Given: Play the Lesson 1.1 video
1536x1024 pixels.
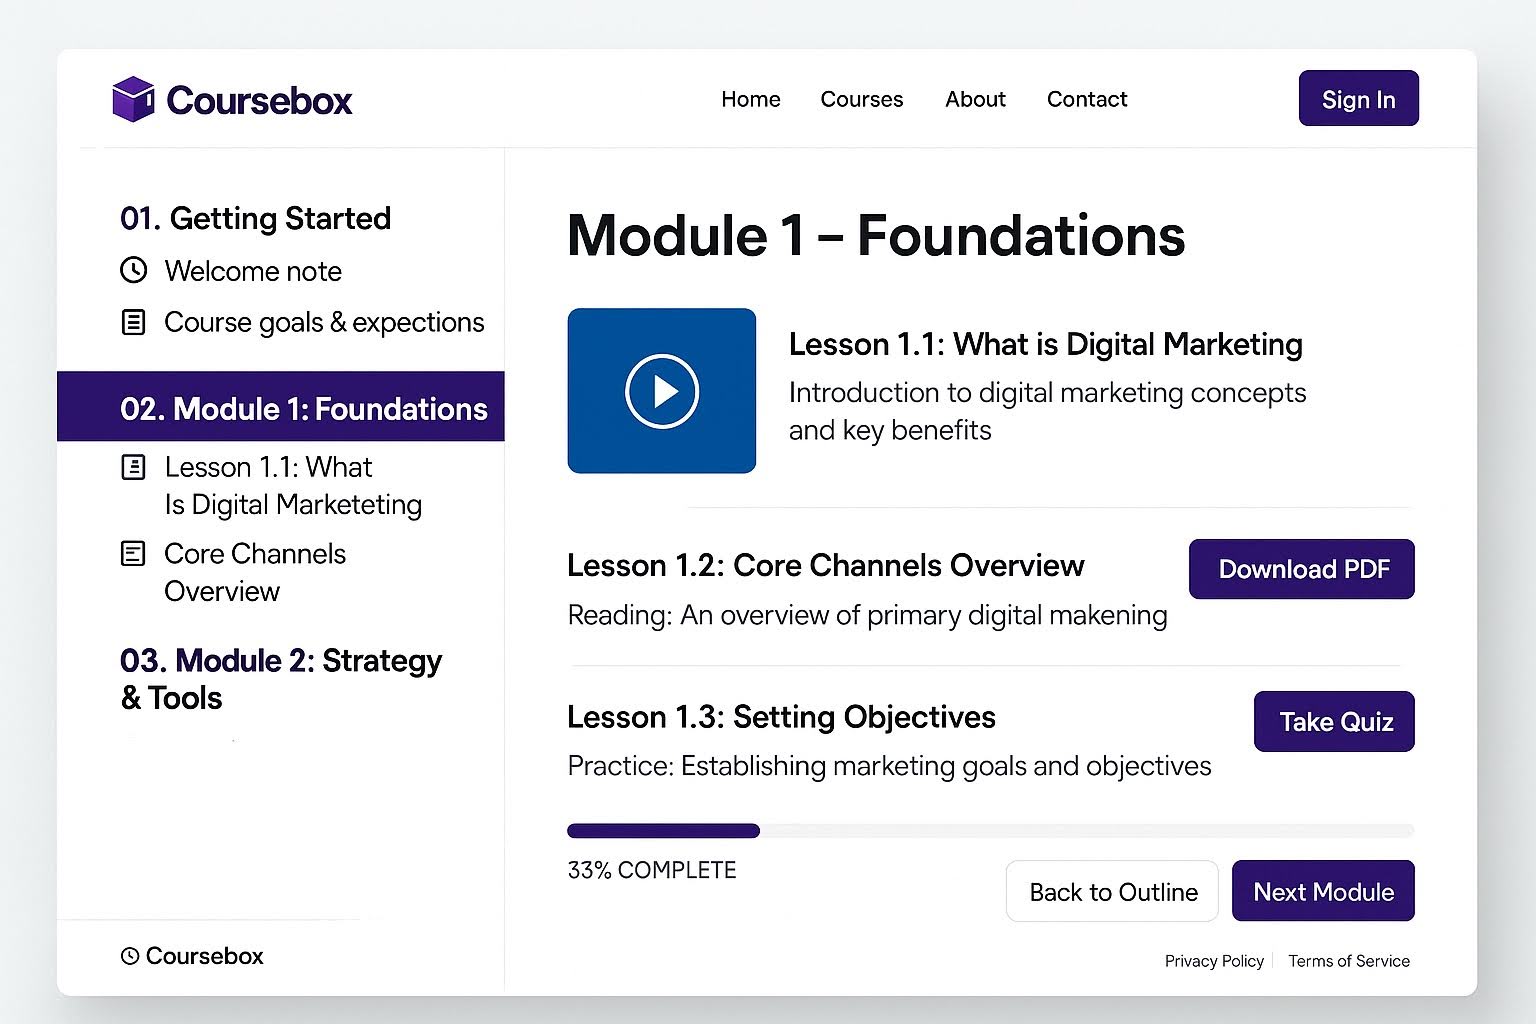Looking at the screenshot, I should 661,391.
